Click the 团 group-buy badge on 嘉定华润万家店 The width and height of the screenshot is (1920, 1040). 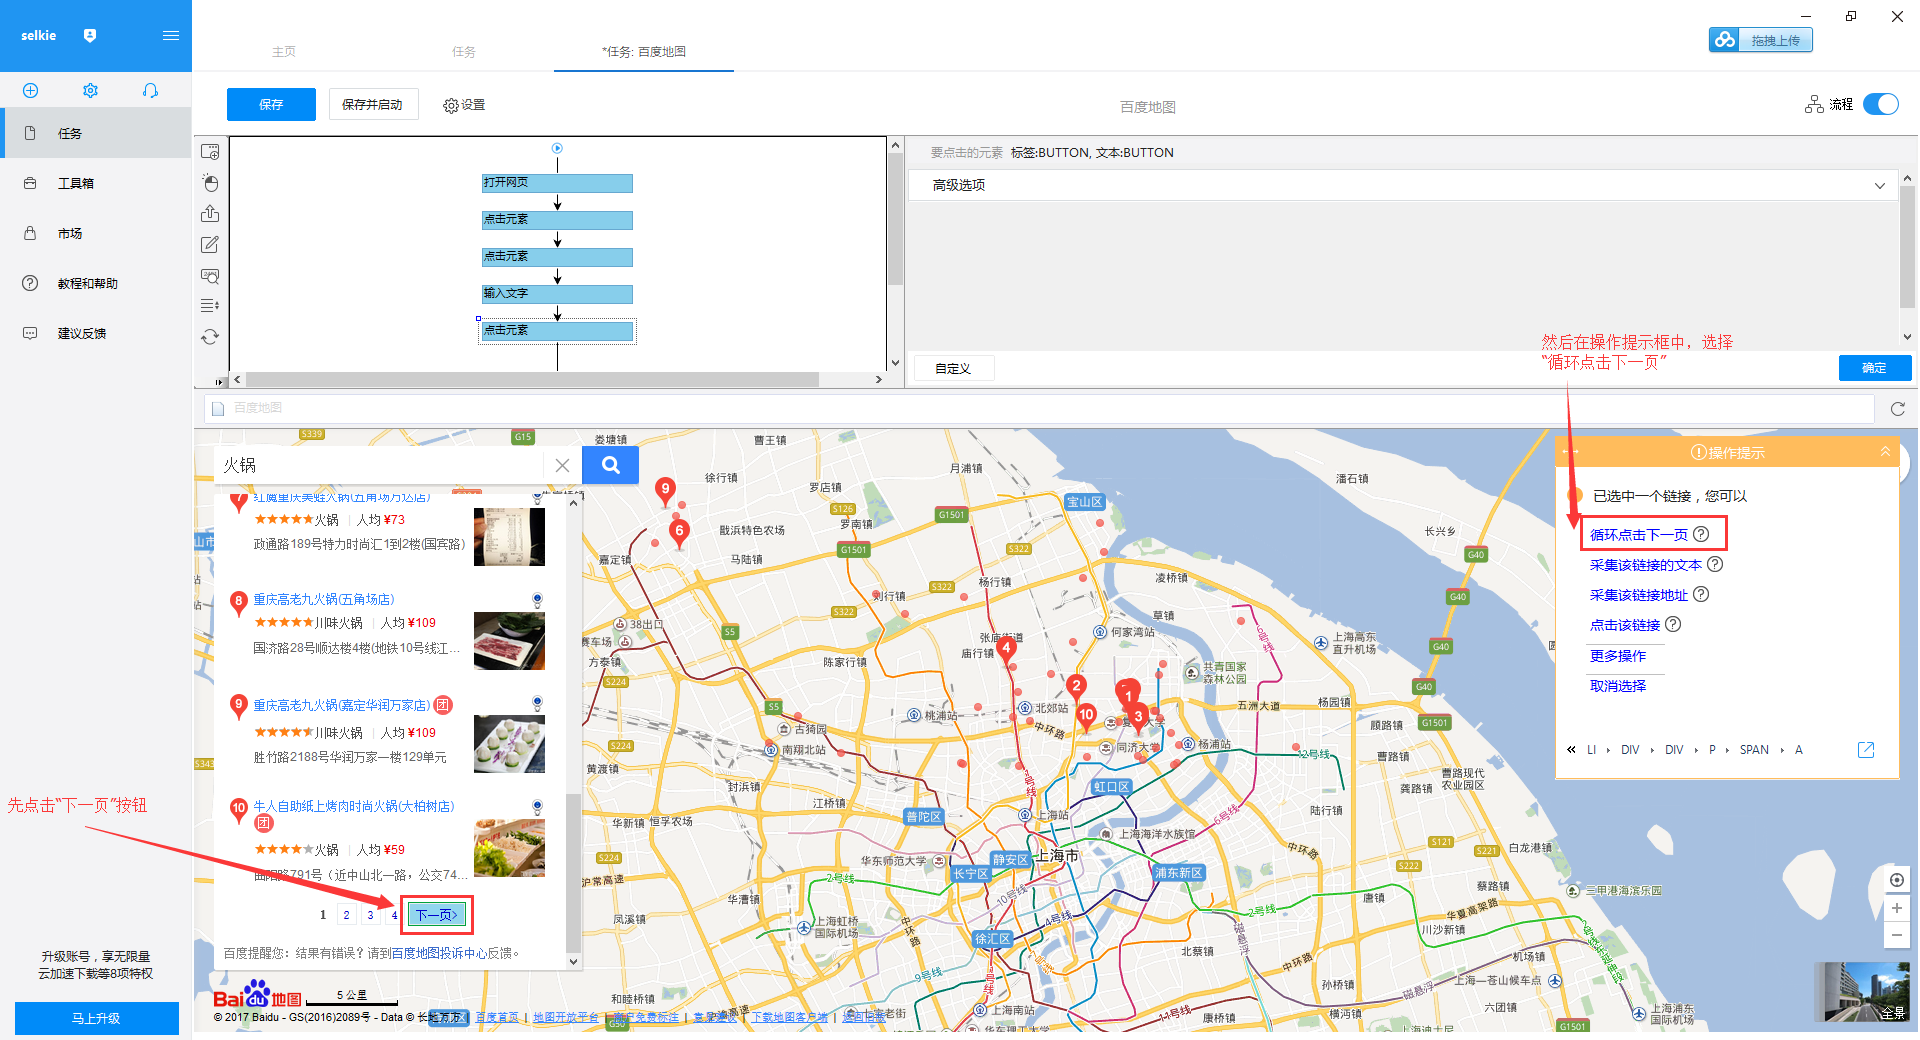tap(443, 705)
